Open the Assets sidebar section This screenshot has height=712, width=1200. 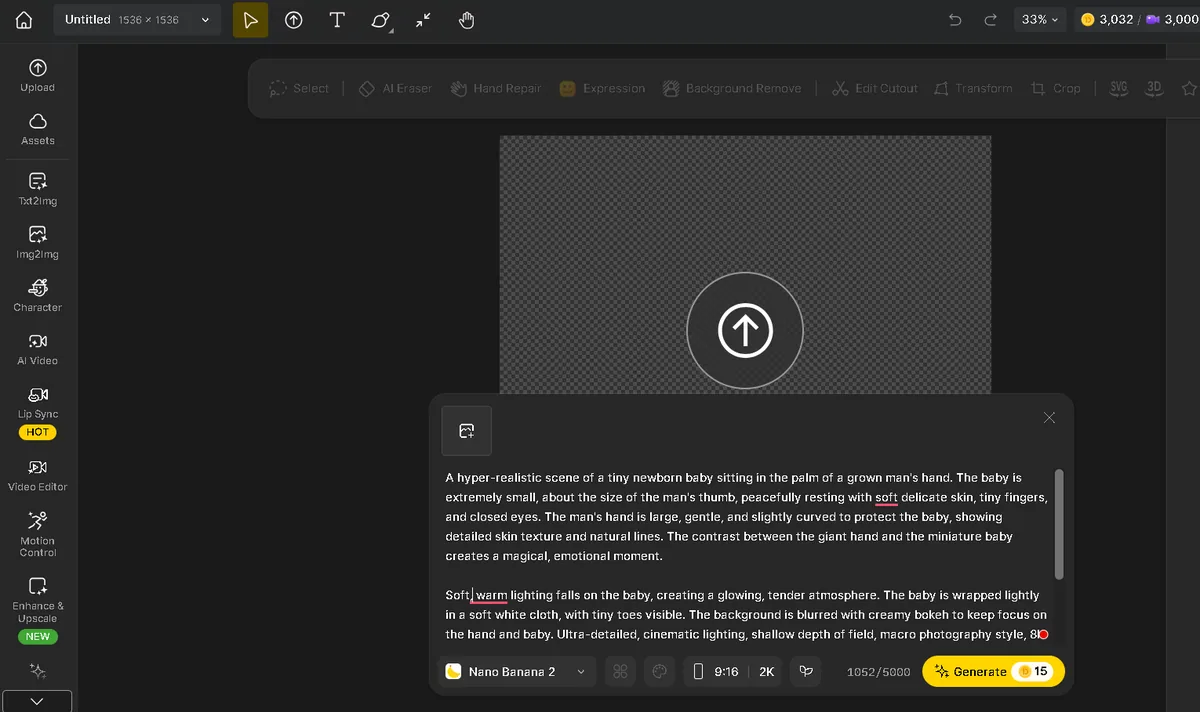tap(38, 129)
